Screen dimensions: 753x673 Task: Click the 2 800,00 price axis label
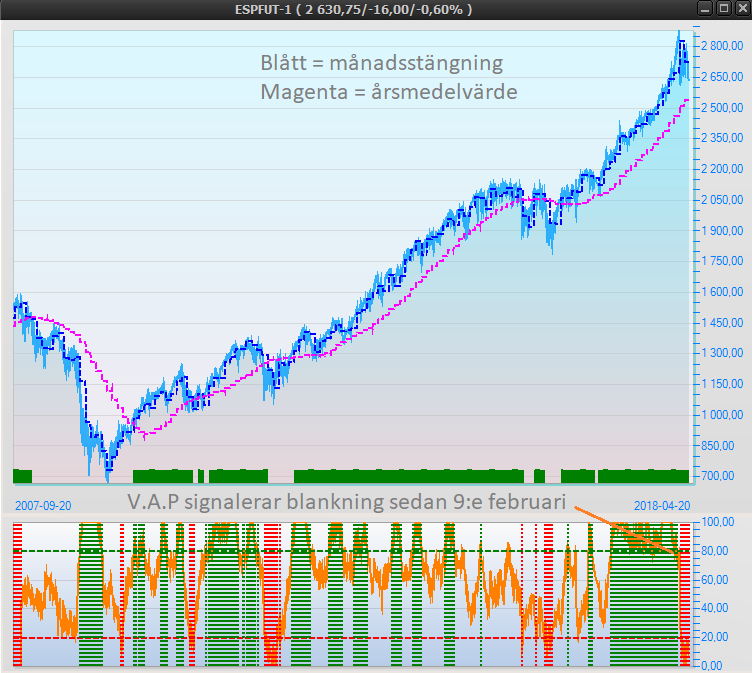(x=722, y=46)
